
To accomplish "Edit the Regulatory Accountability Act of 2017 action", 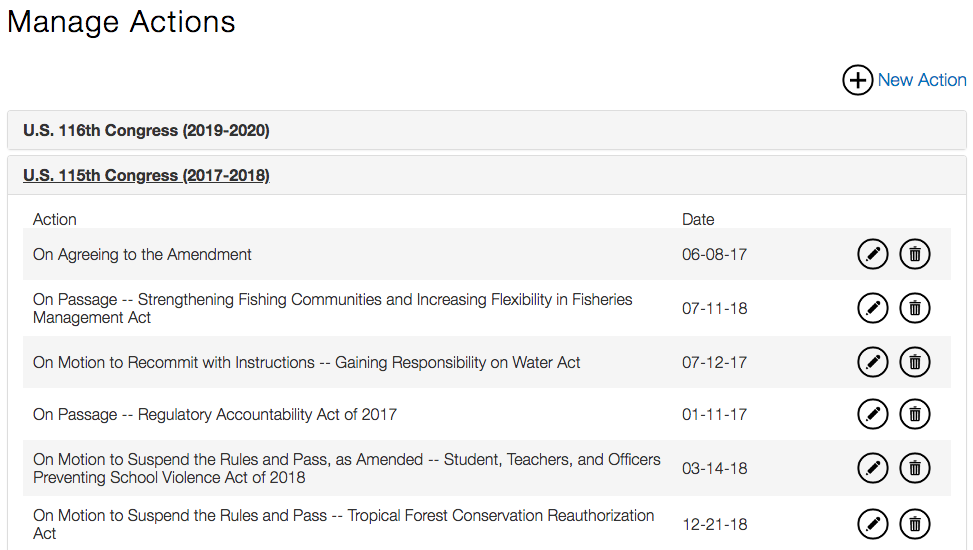I will tap(873, 414).
